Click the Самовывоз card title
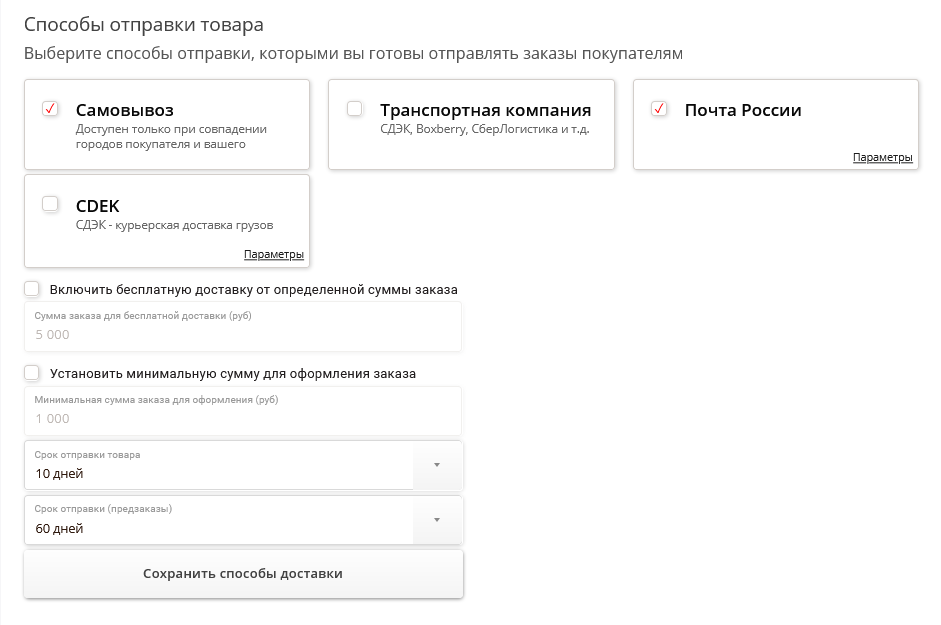 click(x=124, y=110)
